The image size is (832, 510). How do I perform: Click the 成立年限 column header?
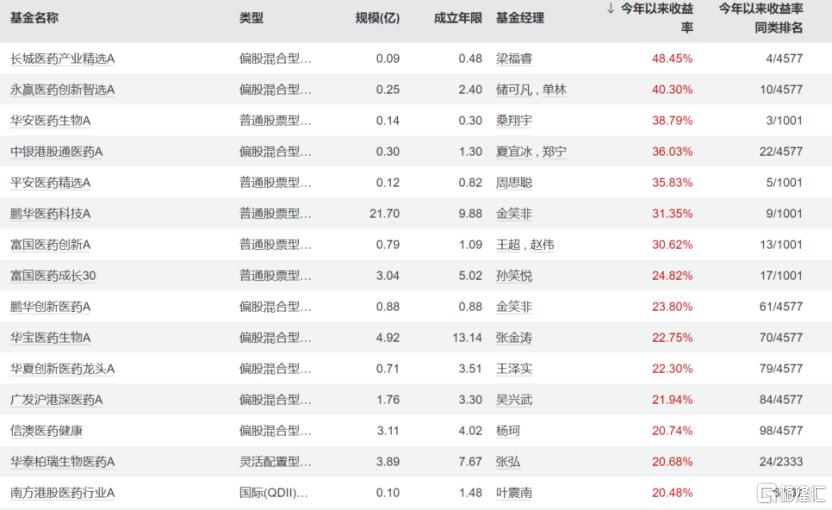458,18
